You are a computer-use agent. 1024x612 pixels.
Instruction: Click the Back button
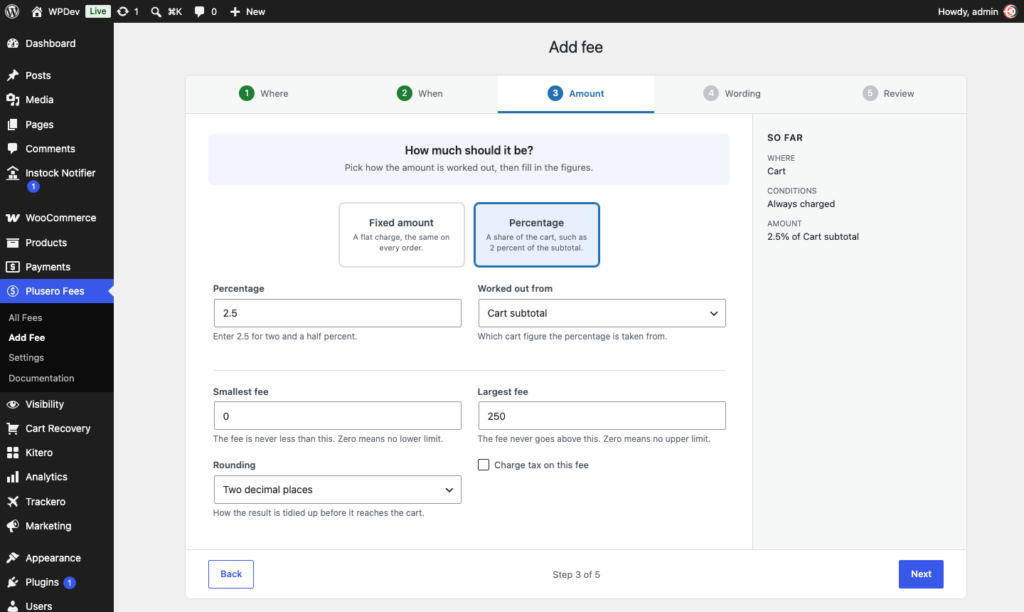231,574
